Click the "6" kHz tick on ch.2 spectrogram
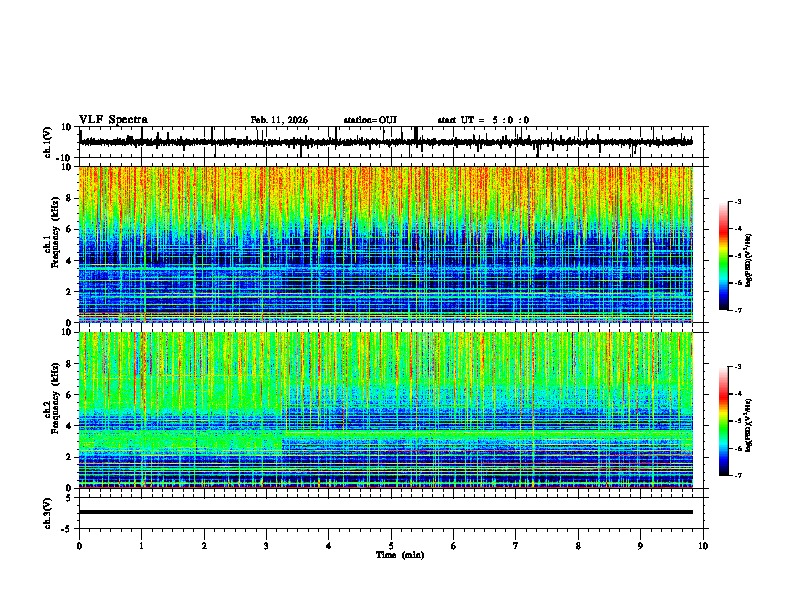The height and width of the screenshot is (612, 792). (69, 395)
